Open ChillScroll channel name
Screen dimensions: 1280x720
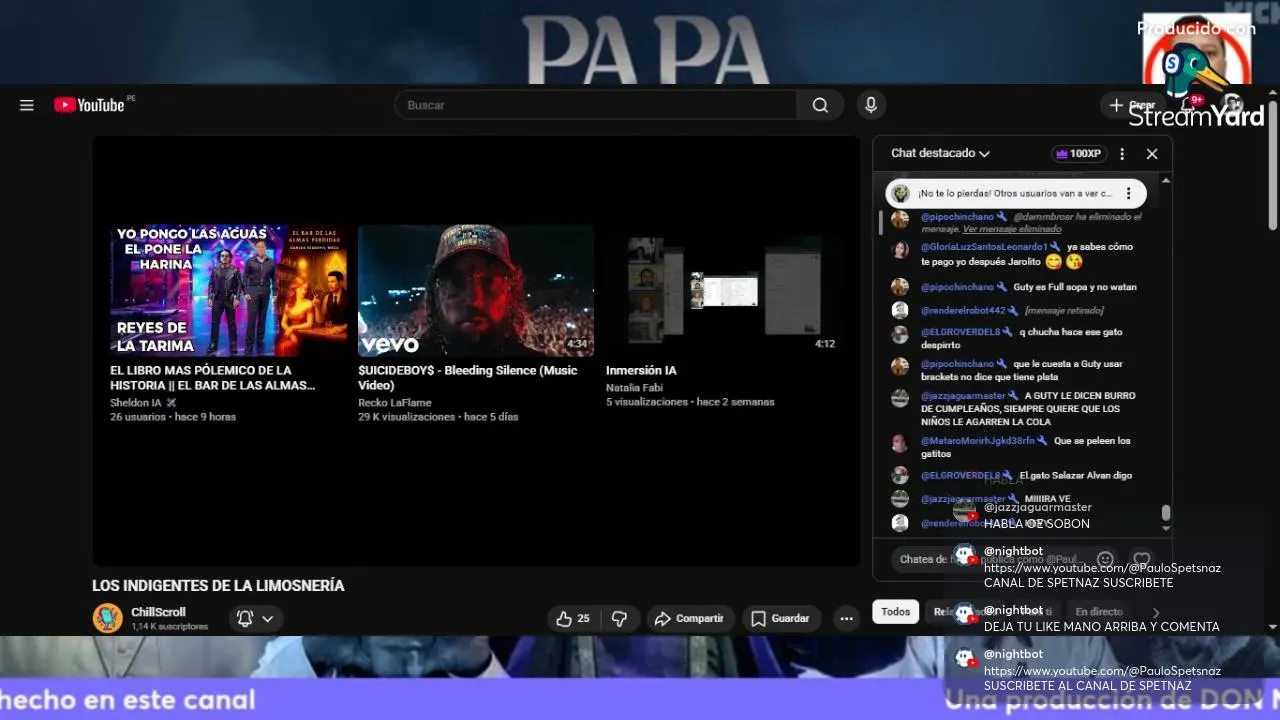(x=158, y=612)
